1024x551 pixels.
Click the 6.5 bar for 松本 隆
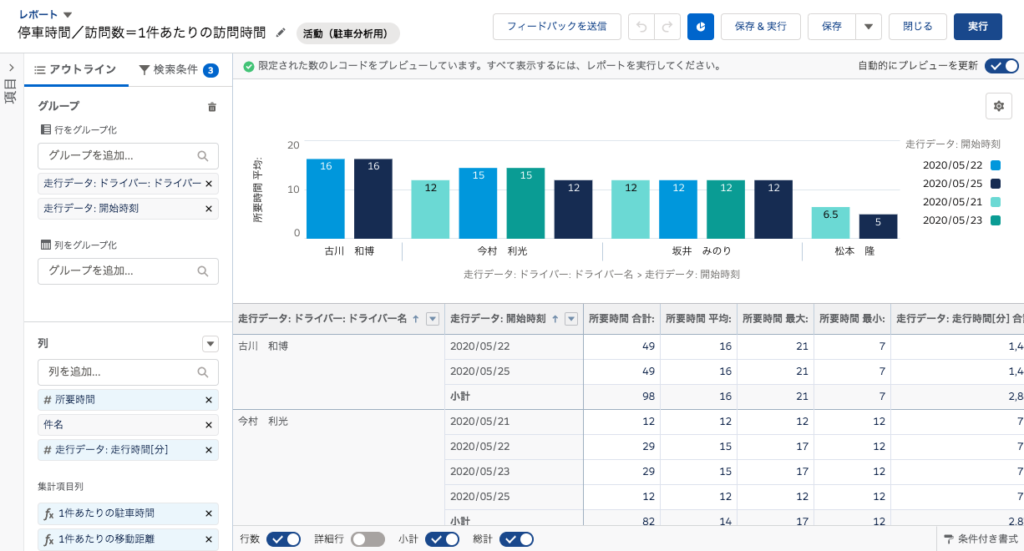(831, 223)
